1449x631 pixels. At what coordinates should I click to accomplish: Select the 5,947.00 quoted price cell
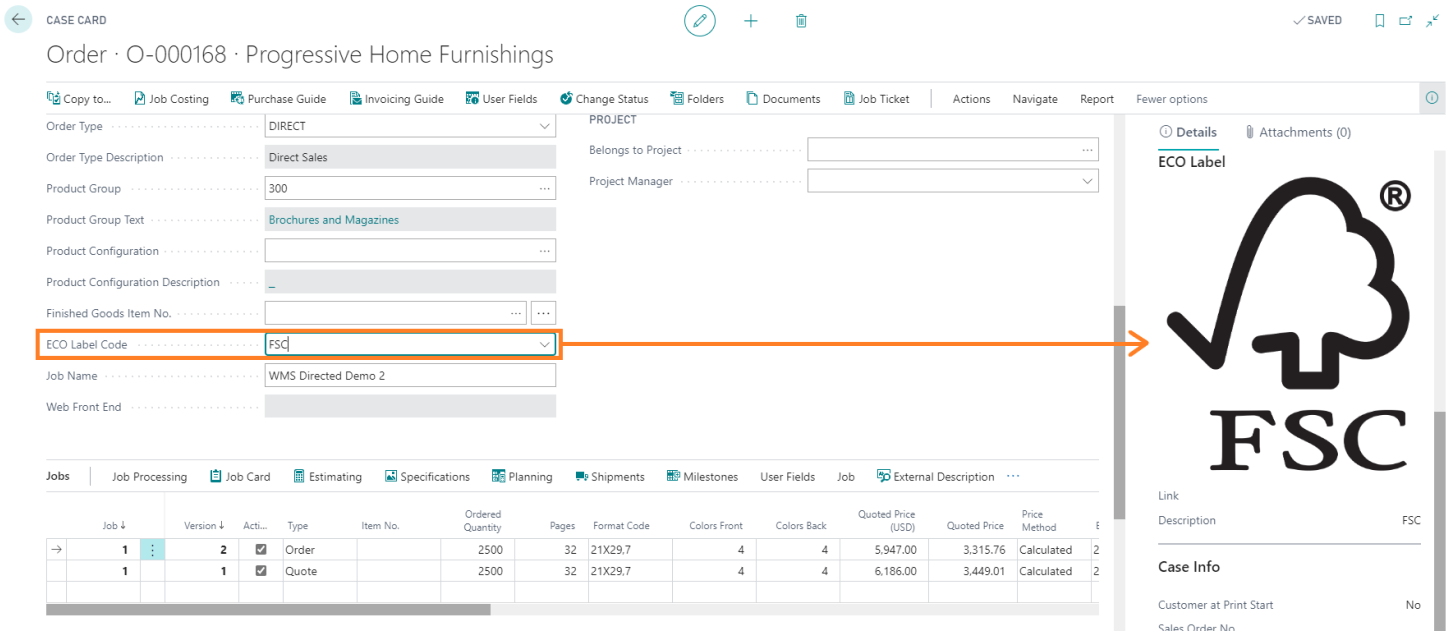click(x=884, y=549)
